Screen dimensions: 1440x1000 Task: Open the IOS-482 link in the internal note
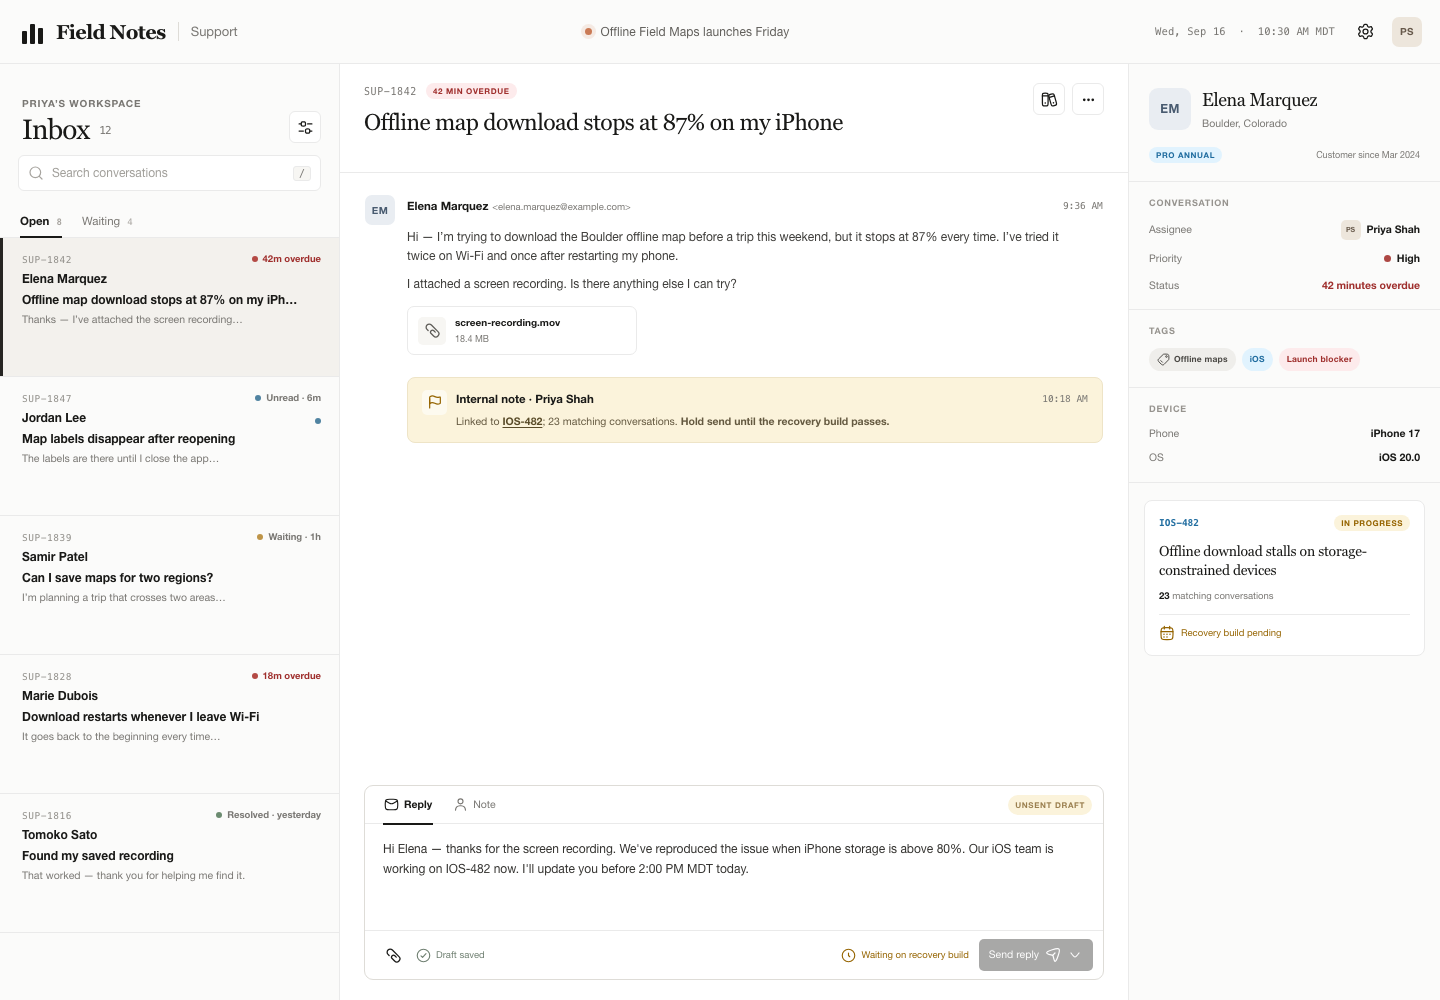tap(522, 422)
